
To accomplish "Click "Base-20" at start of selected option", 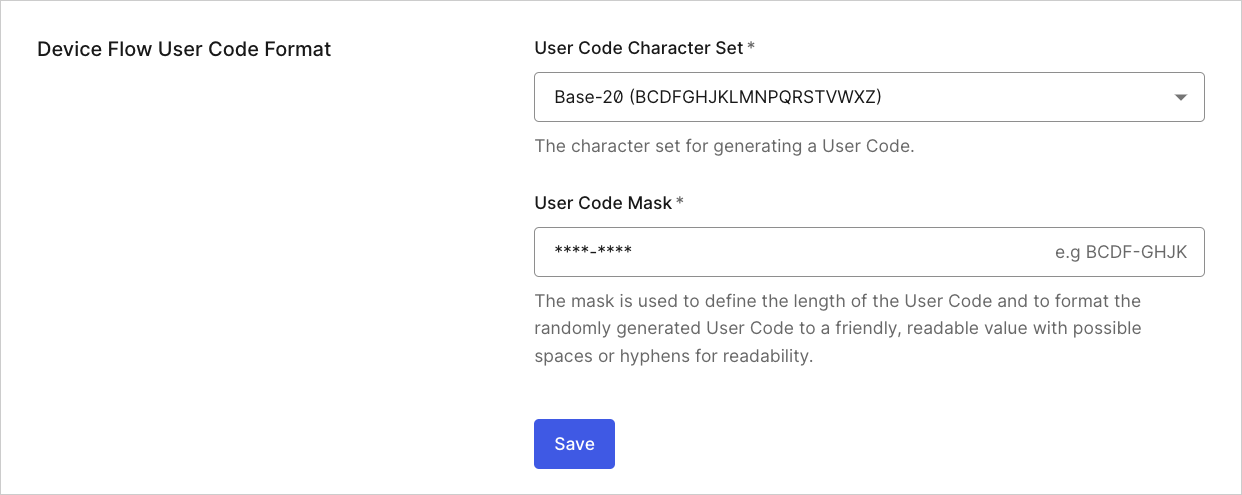I will [589, 97].
